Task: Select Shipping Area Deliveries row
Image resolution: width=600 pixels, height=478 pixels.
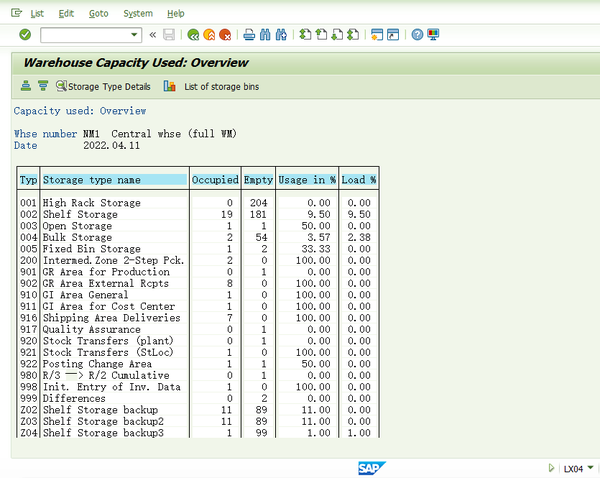Action: pyautogui.click(x=198, y=318)
